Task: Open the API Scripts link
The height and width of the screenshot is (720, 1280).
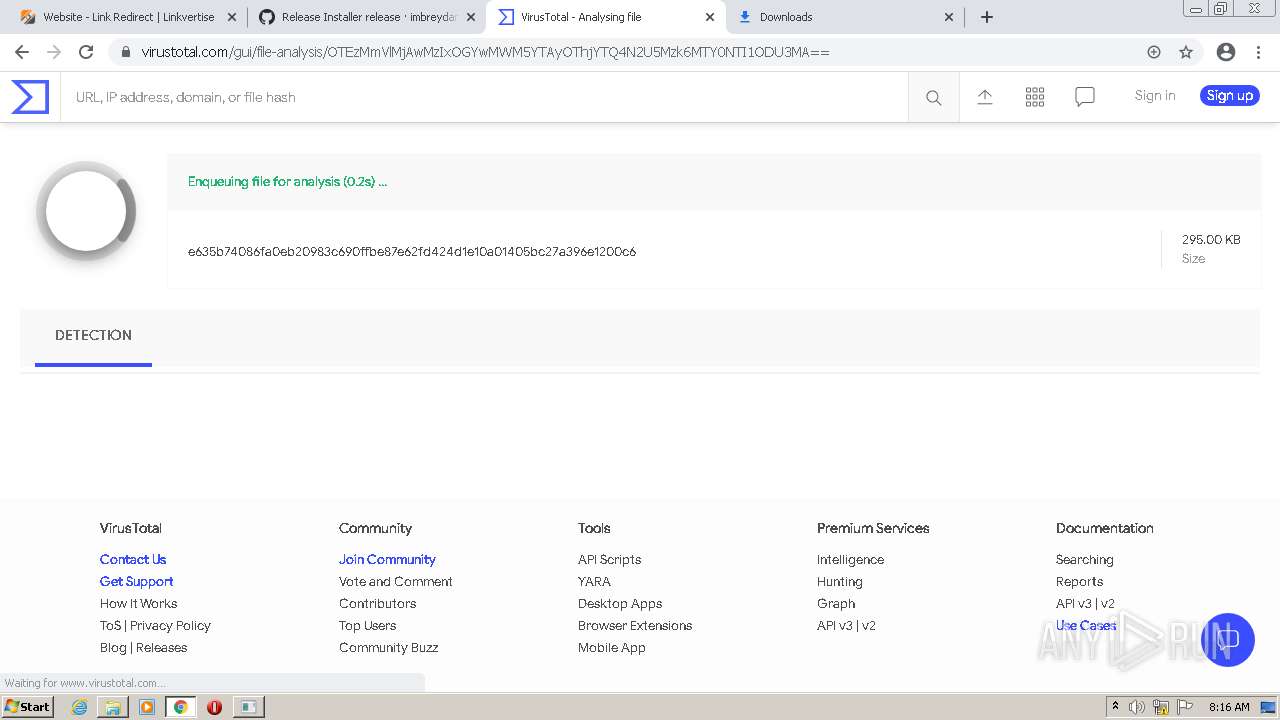Action: point(610,559)
